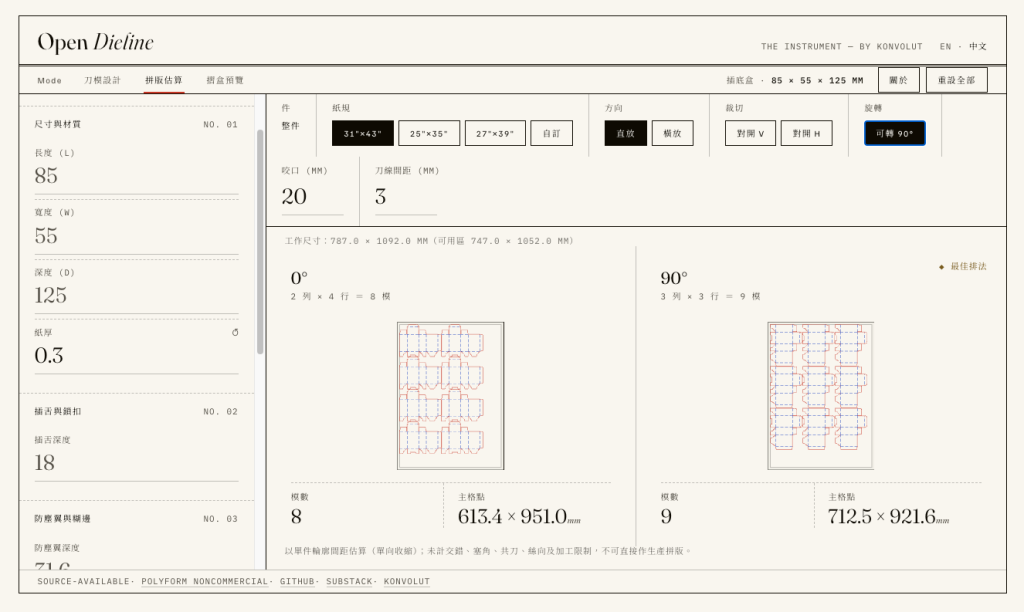Enable the 對開 V cut option
Screen dimensions: 1024x612
(x=750, y=133)
